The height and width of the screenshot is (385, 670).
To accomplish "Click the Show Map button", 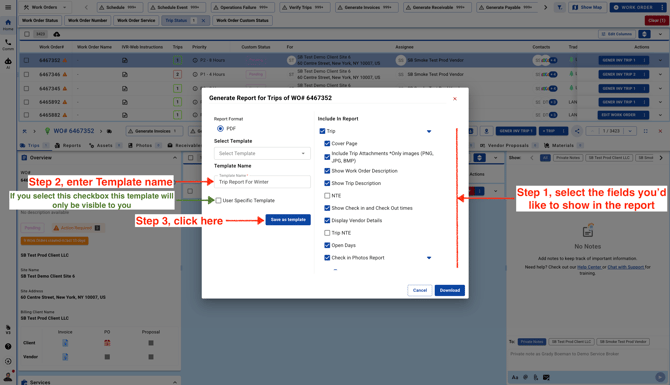I will [588, 7].
